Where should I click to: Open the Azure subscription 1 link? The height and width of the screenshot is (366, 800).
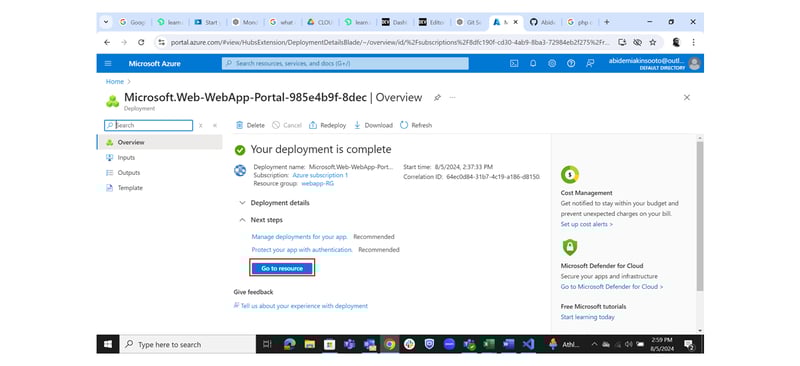(x=320, y=175)
